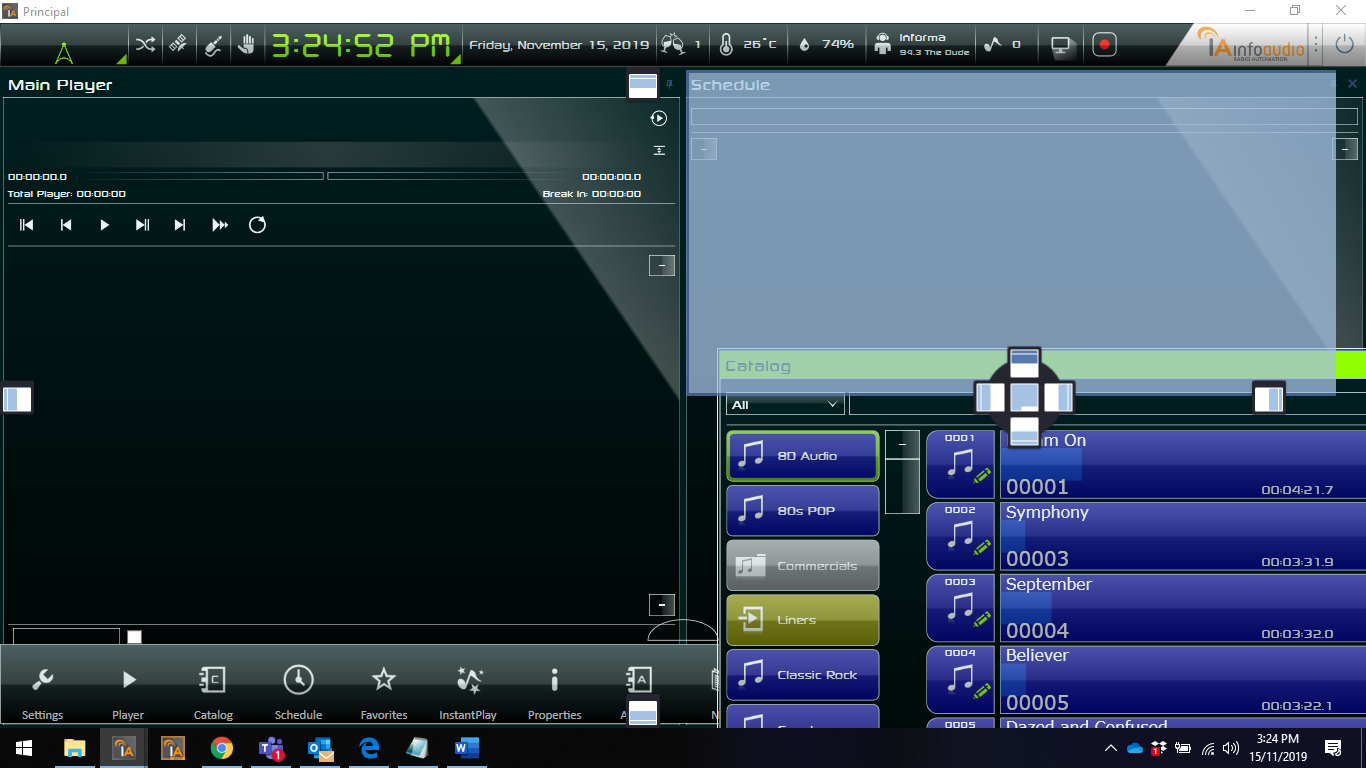
Task: Select the shuffle icon in the top toolbar
Action: click(144, 45)
